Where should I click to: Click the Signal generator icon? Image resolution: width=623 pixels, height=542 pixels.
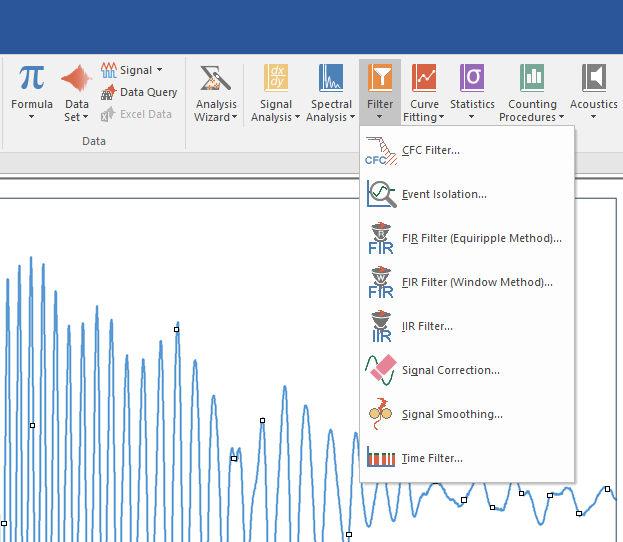click(x=108, y=70)
